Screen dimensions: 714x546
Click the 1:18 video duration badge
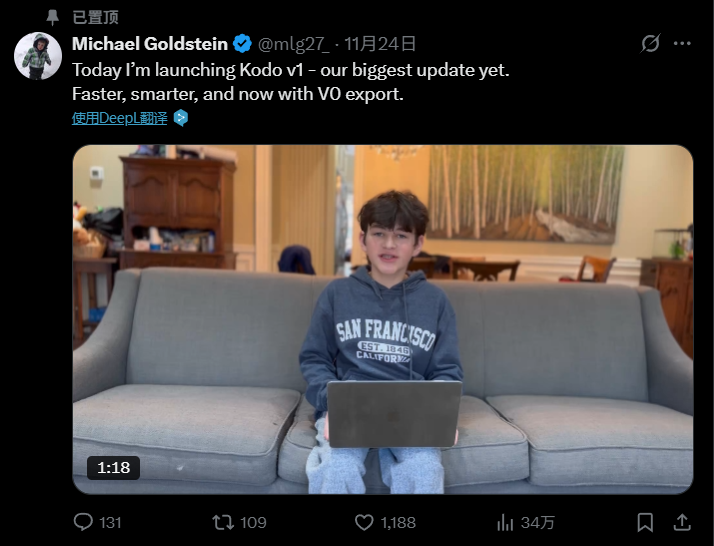point(113,467)
